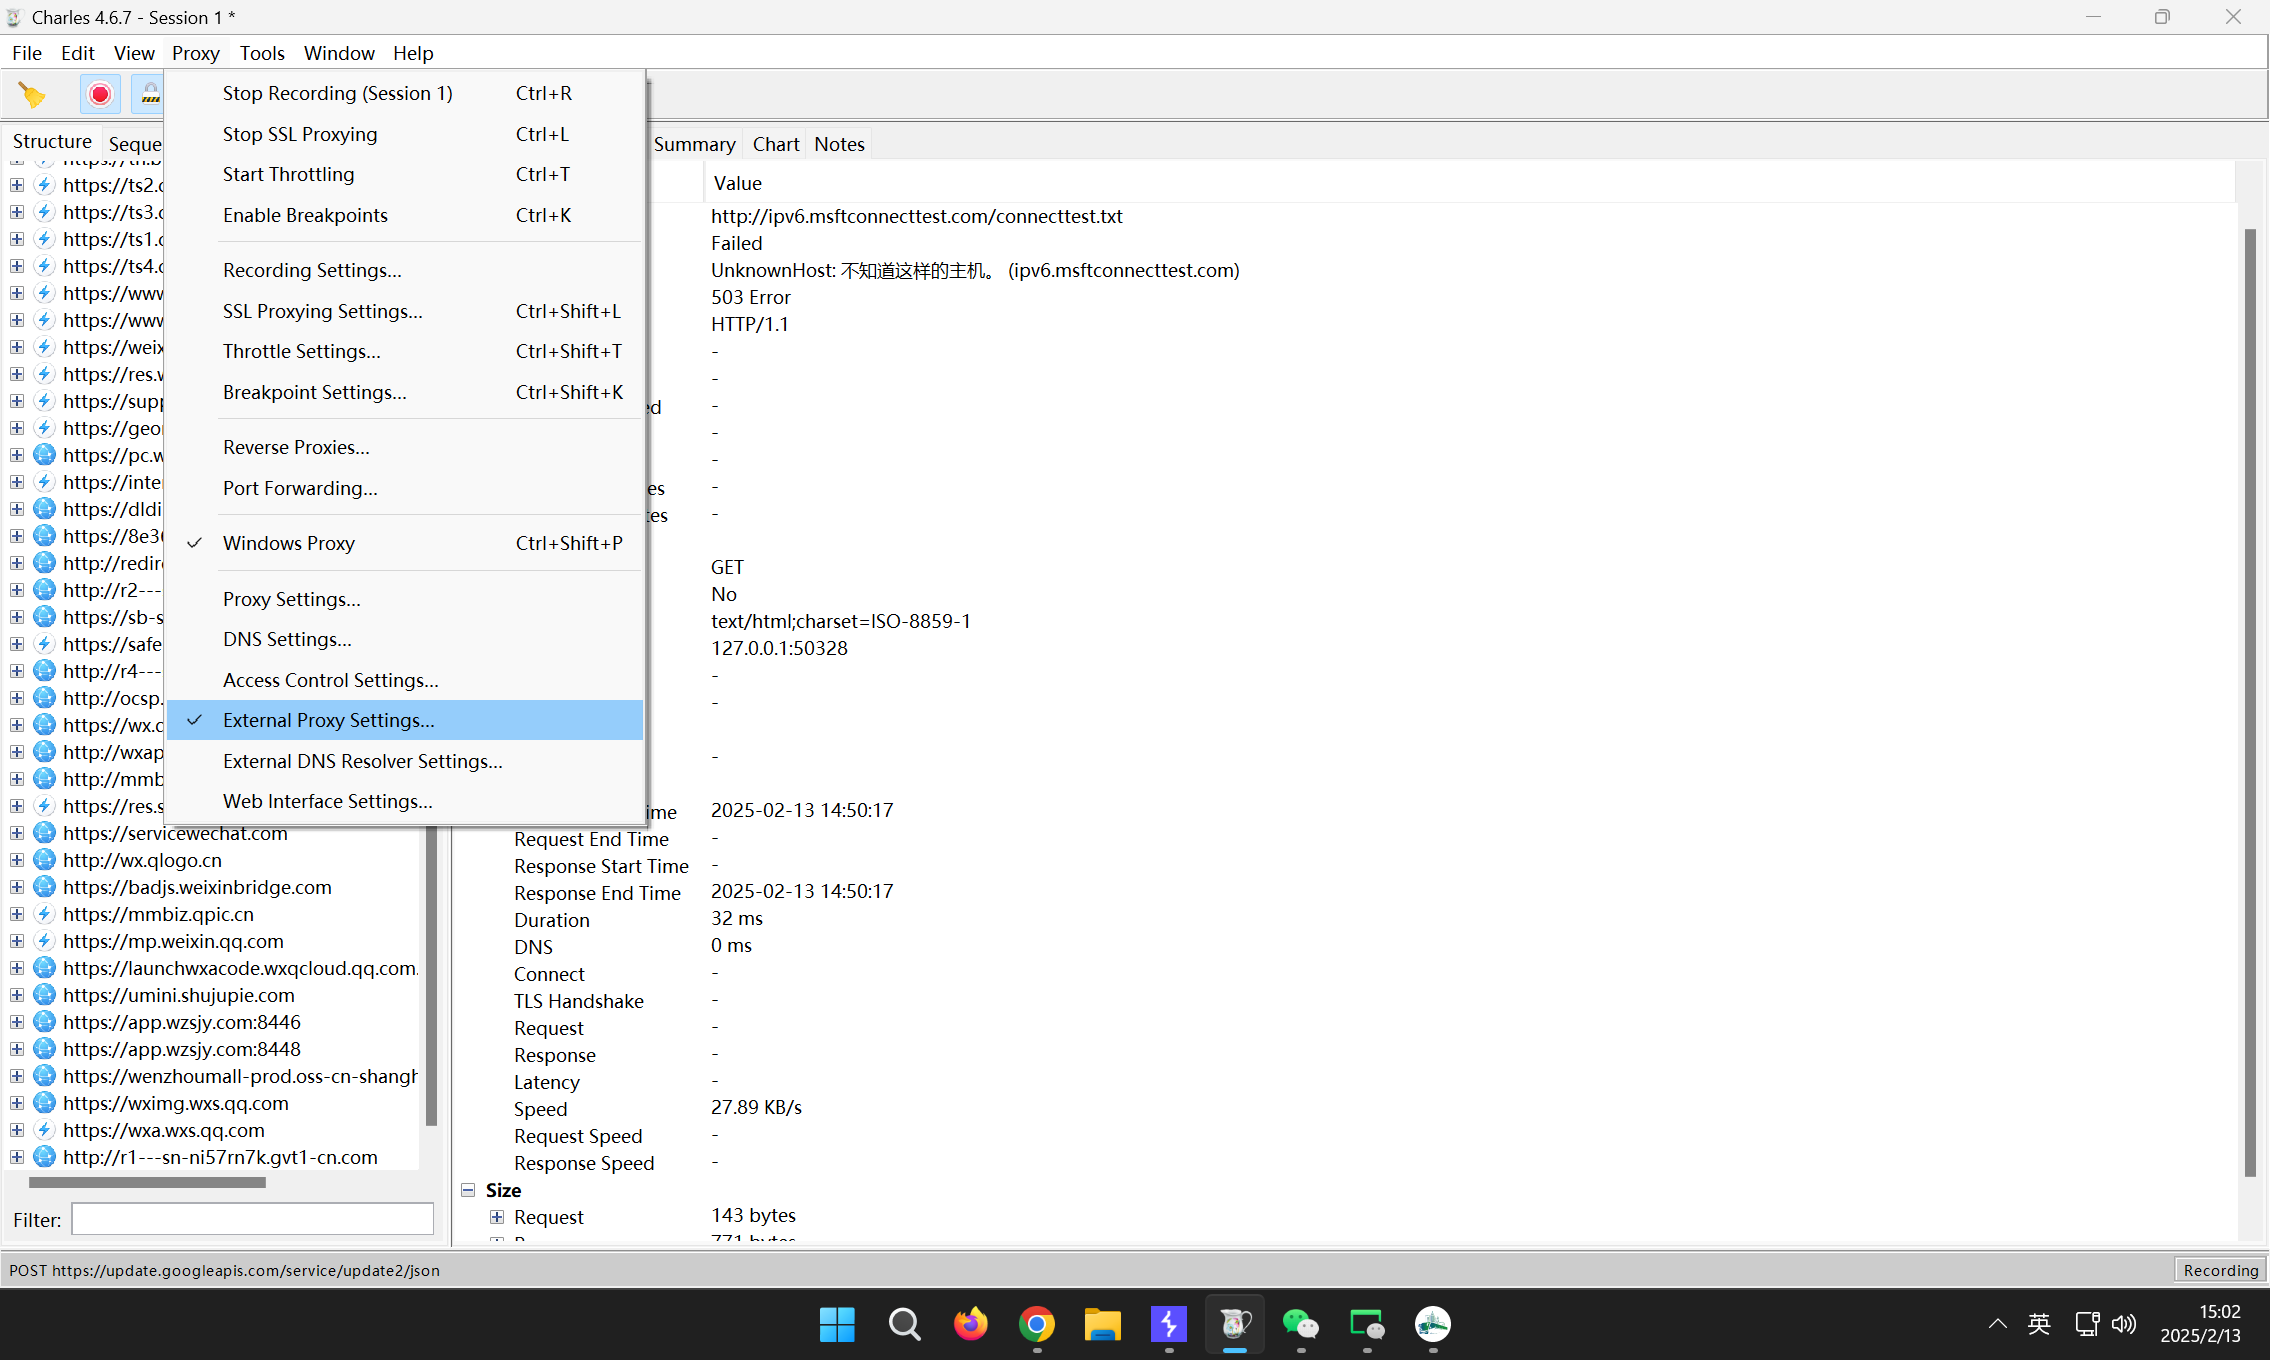Expand the Request size row
2270x1360 pixels.
[x=497, y=1217]
